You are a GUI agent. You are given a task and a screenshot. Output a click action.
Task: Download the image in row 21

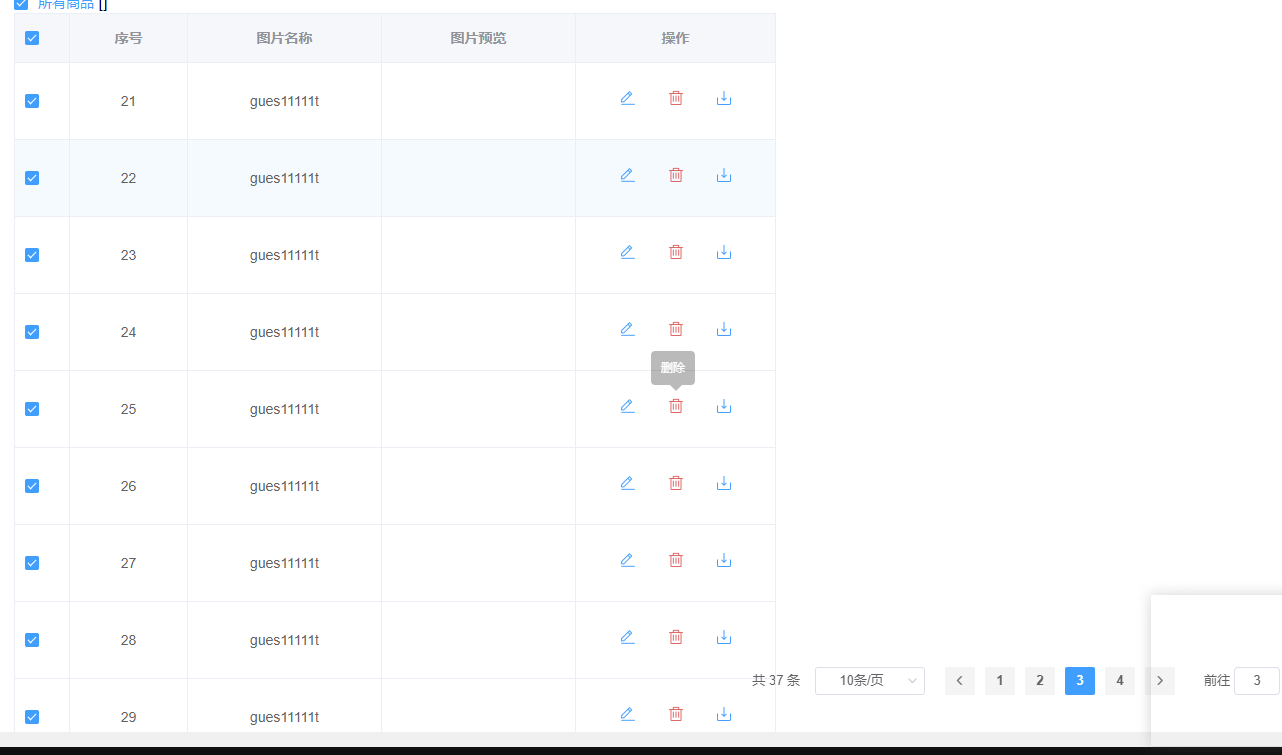[724, 98]
